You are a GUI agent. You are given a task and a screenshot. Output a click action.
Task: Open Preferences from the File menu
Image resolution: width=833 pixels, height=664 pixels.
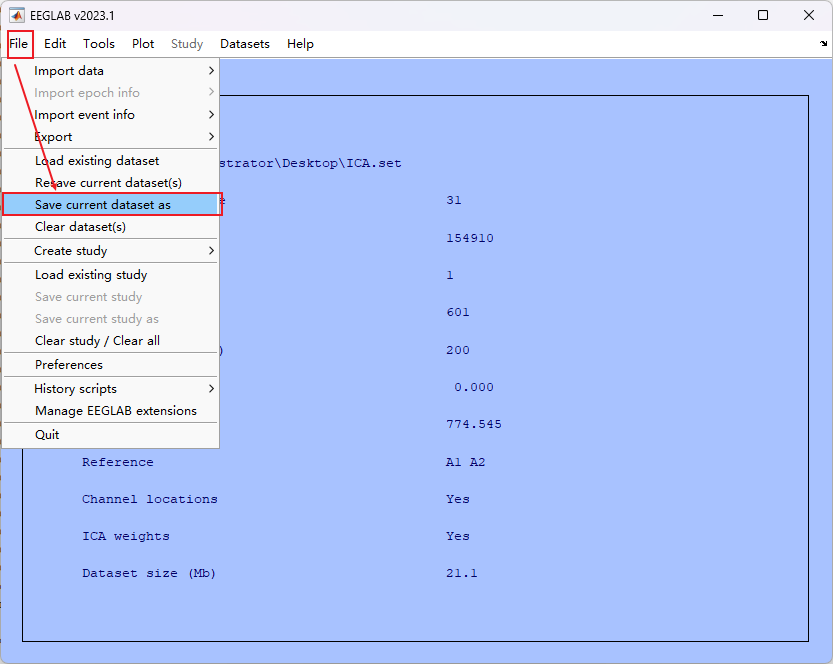[111, 365]
